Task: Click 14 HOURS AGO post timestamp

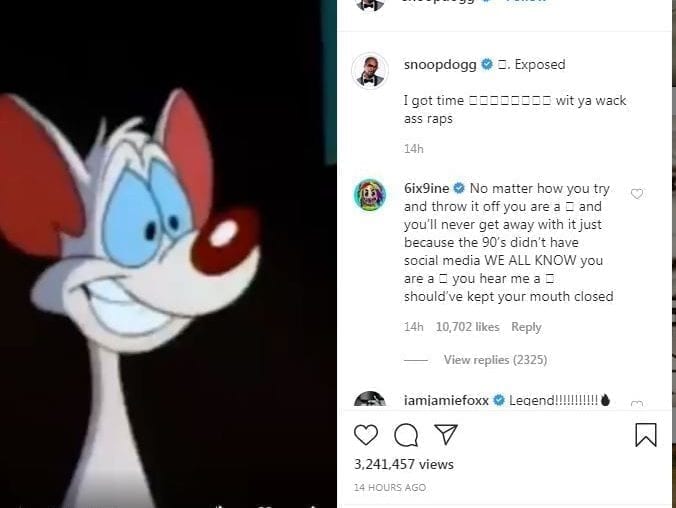Action: (390, 488)
